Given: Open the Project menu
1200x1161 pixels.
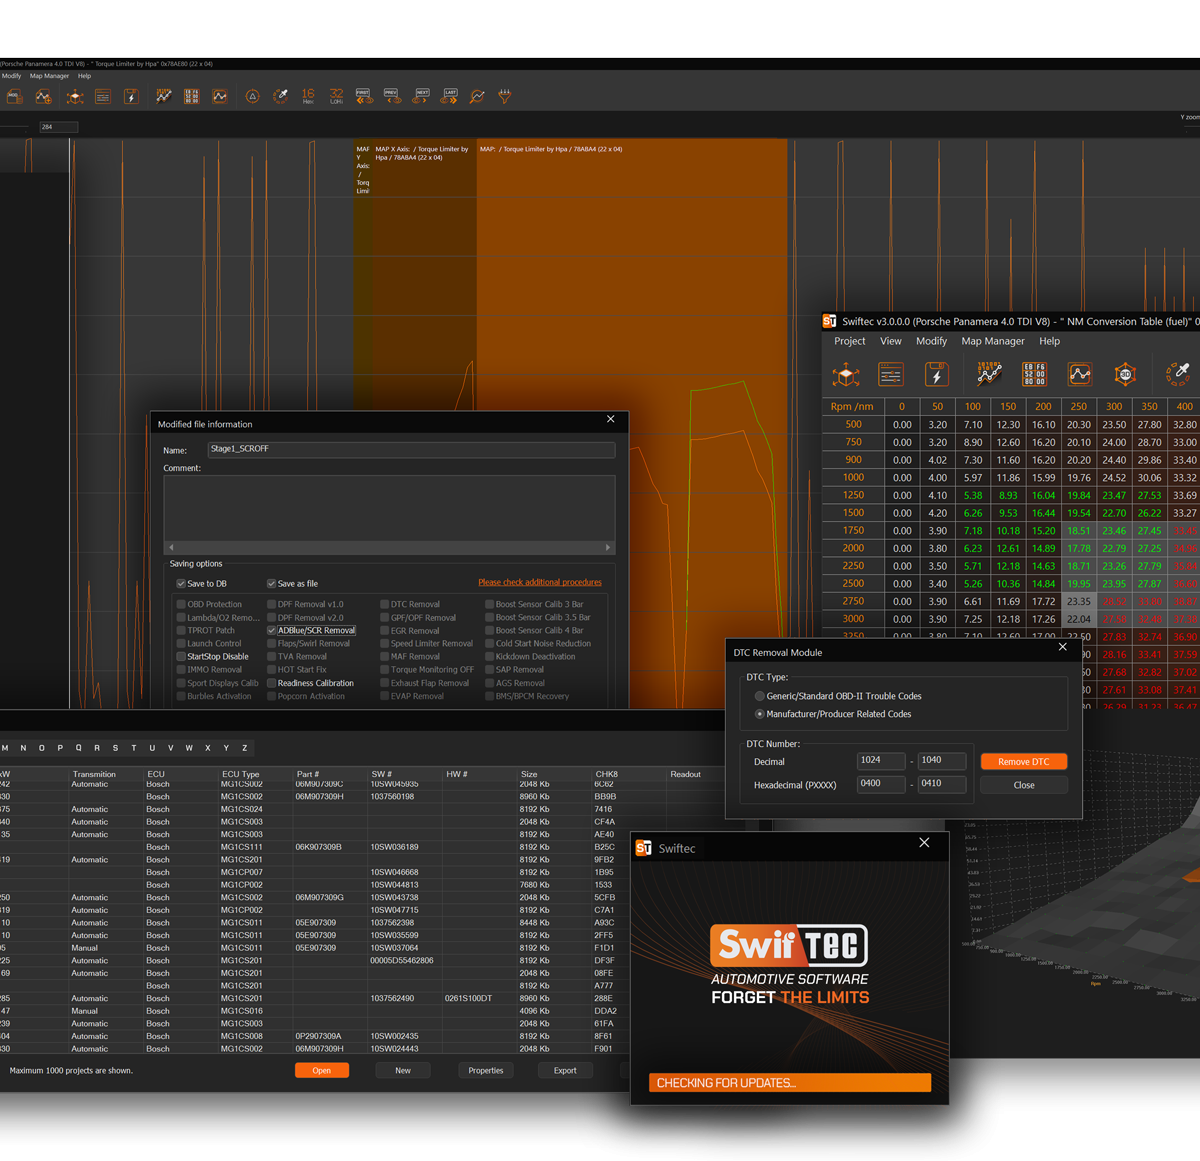Looking at the screenshot, I should click(x=849, y=341).
